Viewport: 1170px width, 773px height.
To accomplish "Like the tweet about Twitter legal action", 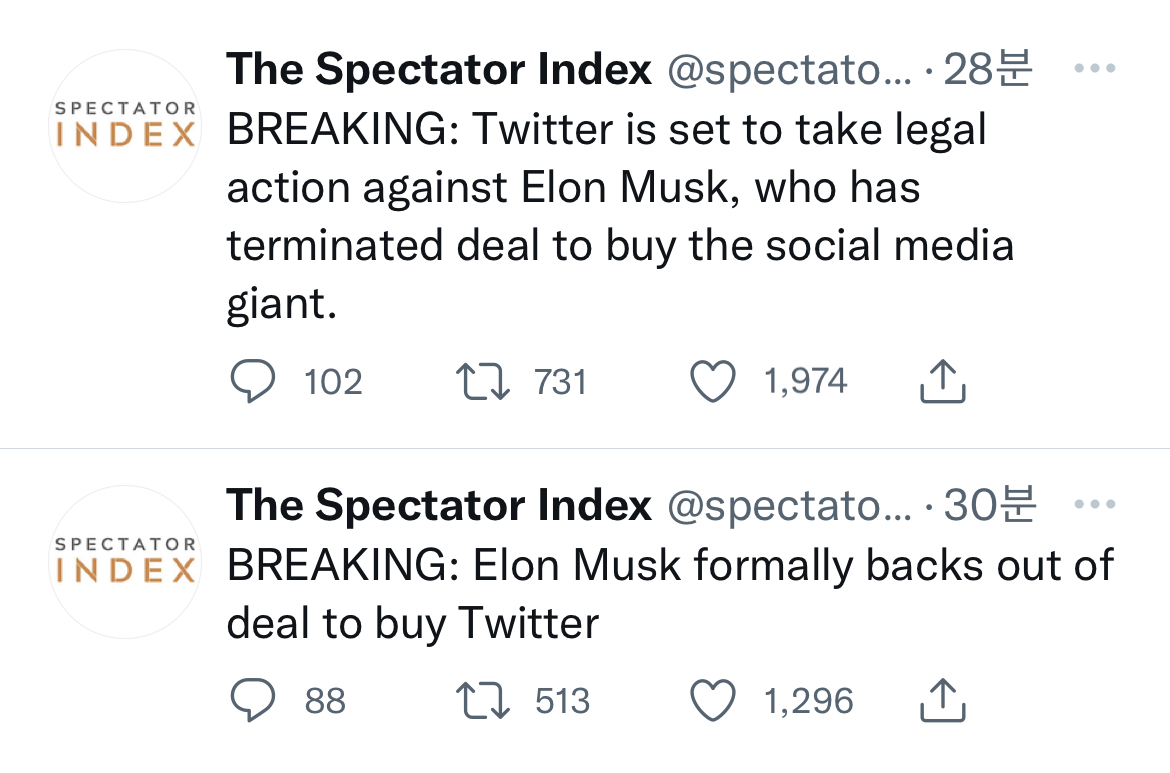I will tap(714, 382).
